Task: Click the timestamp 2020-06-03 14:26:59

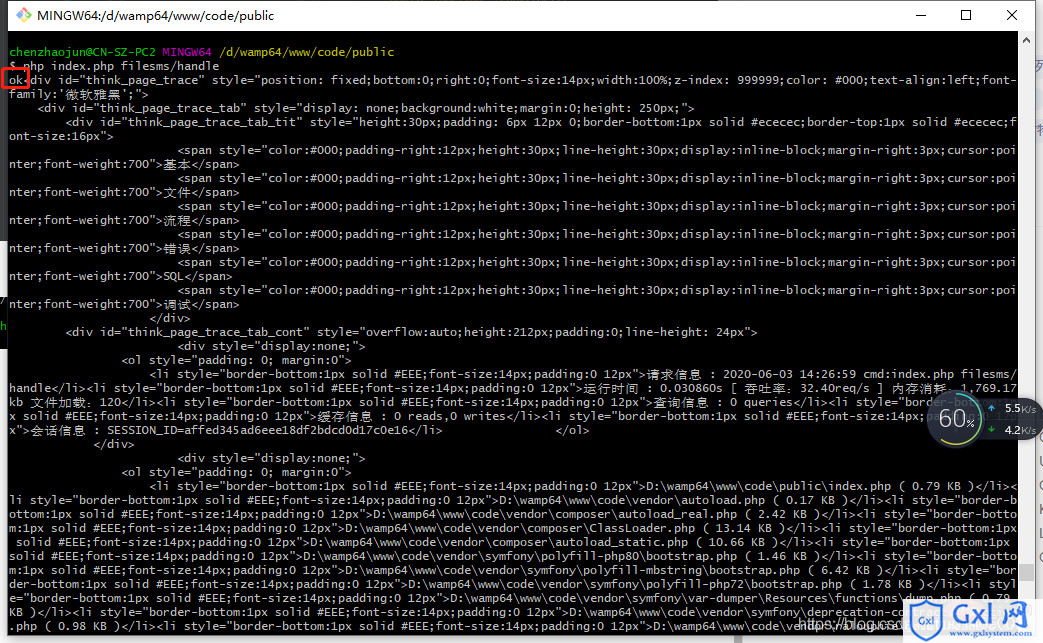Action: [790, 374]
